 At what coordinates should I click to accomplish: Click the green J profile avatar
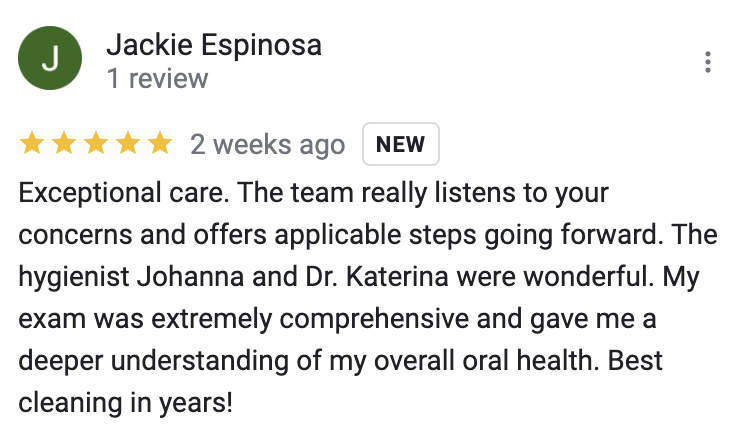(50, 58)
